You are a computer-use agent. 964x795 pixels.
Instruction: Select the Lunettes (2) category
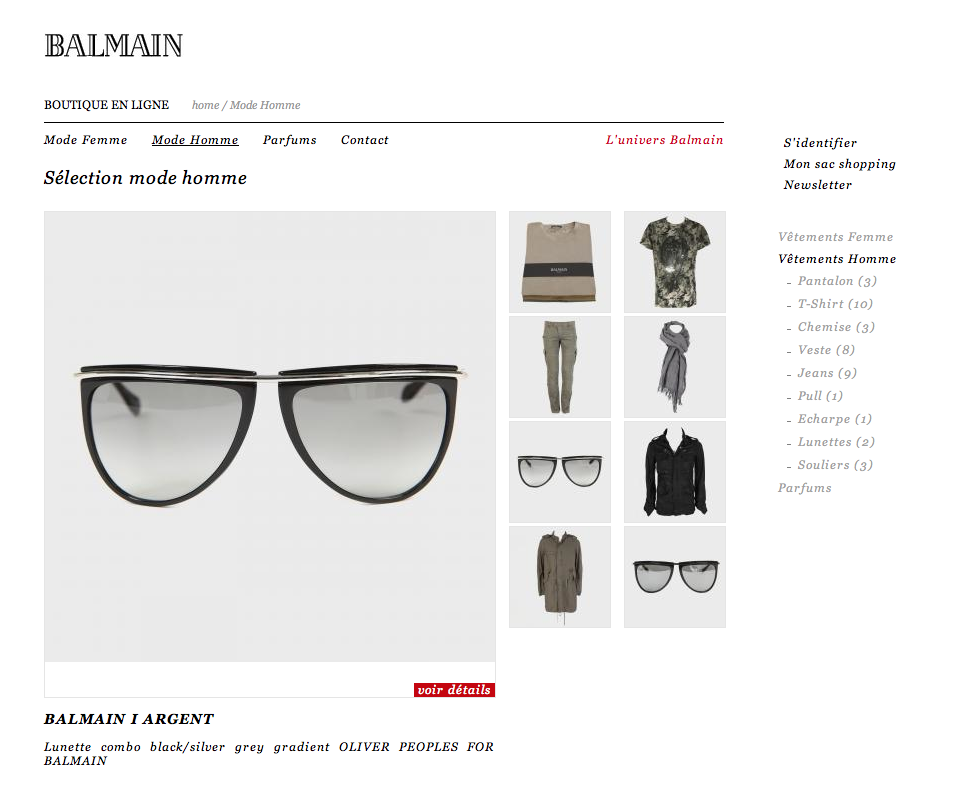tap(836, 442)
